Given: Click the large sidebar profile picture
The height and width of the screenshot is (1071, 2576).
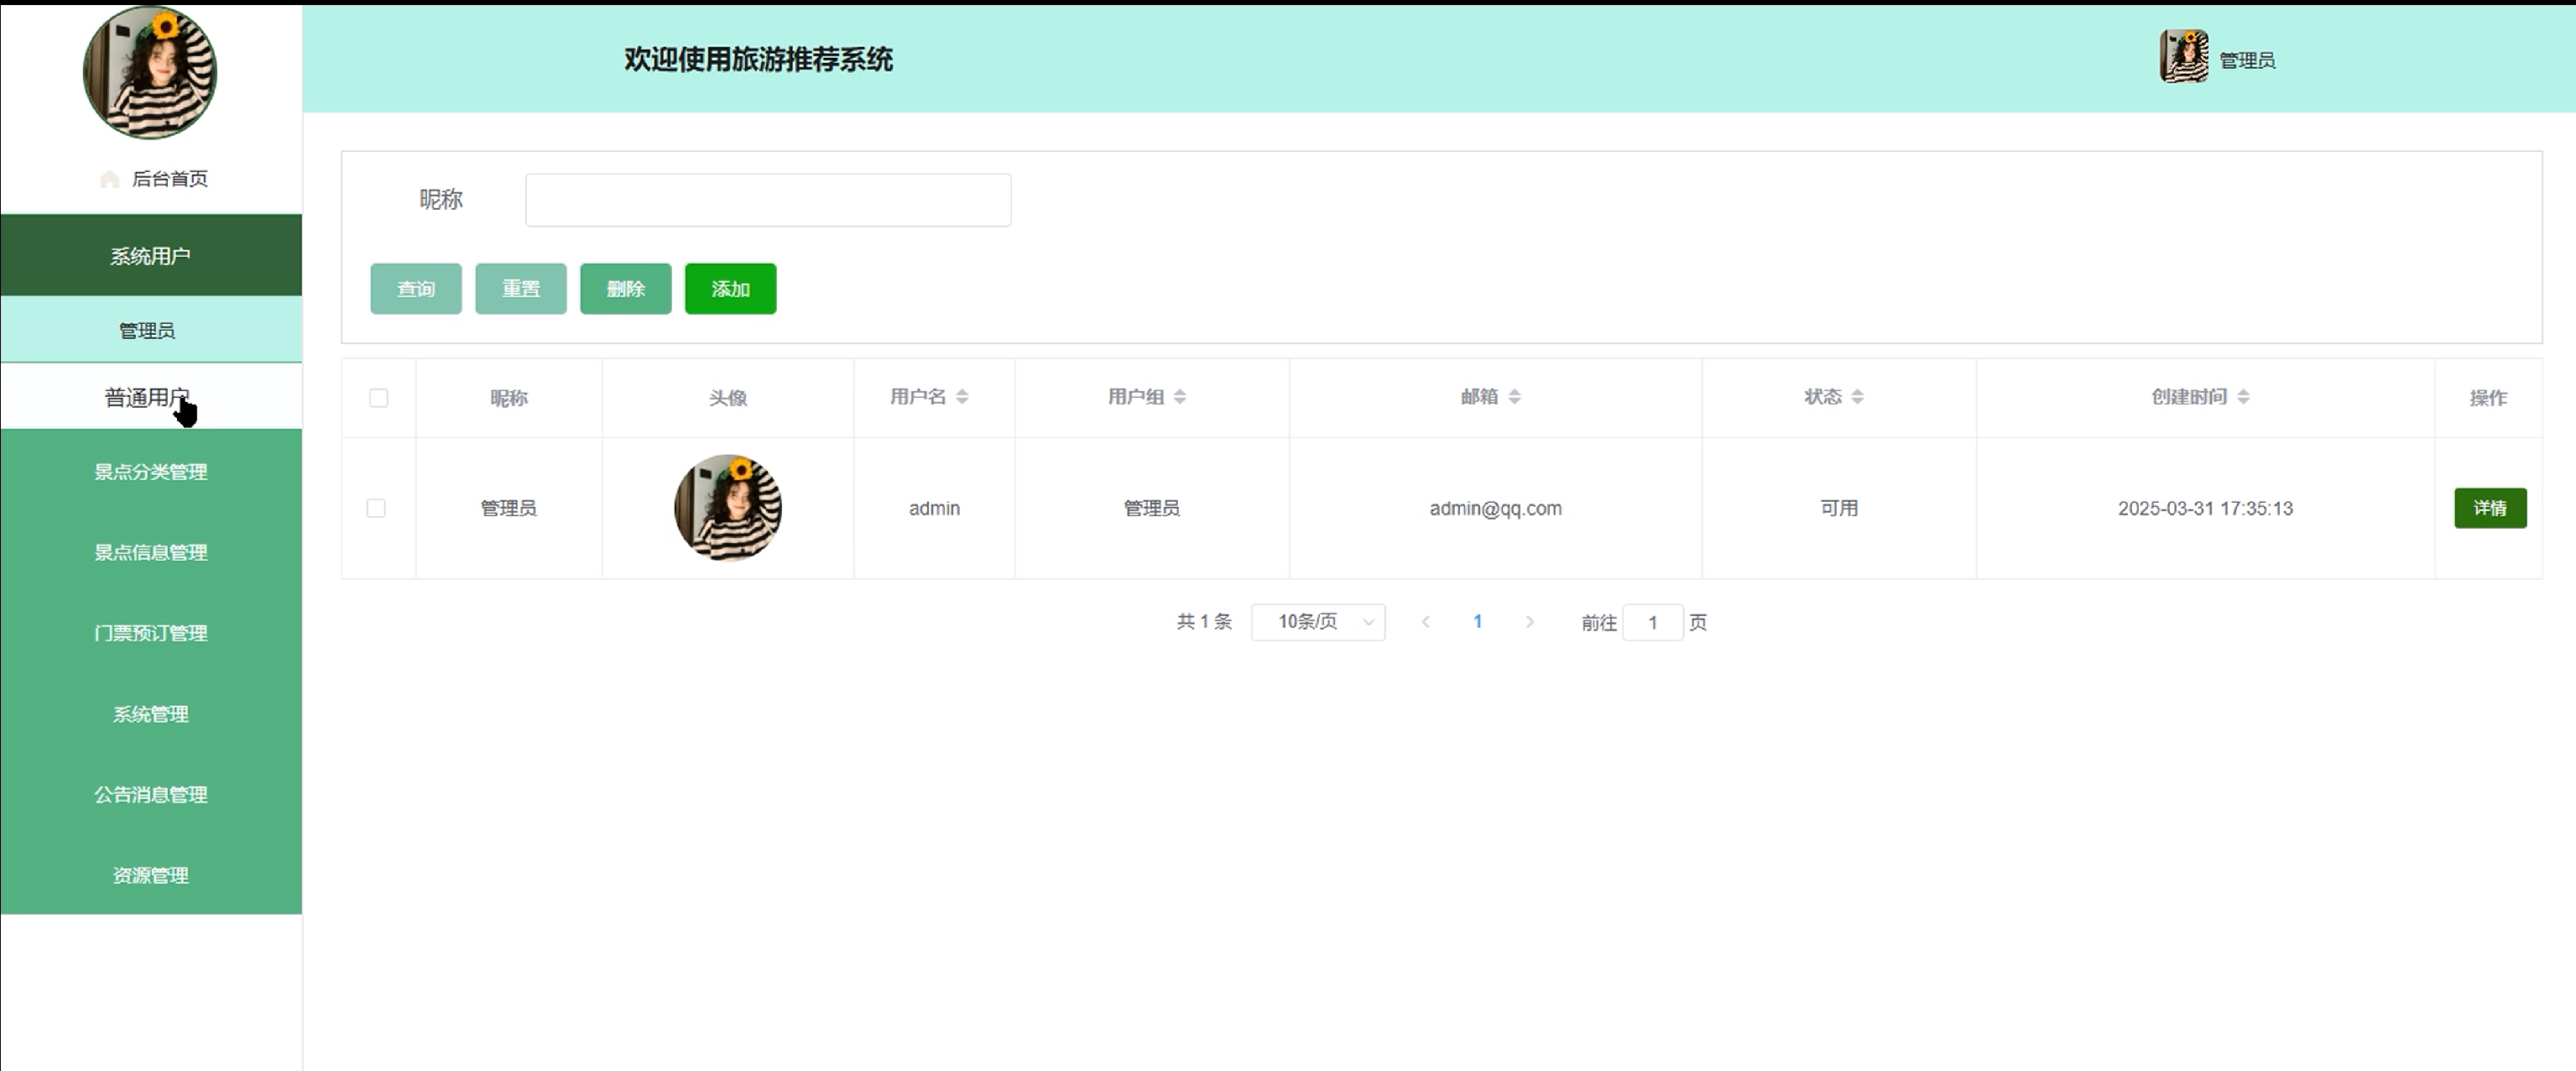Looking at the screenshot, I should click(x=150, y=72).
